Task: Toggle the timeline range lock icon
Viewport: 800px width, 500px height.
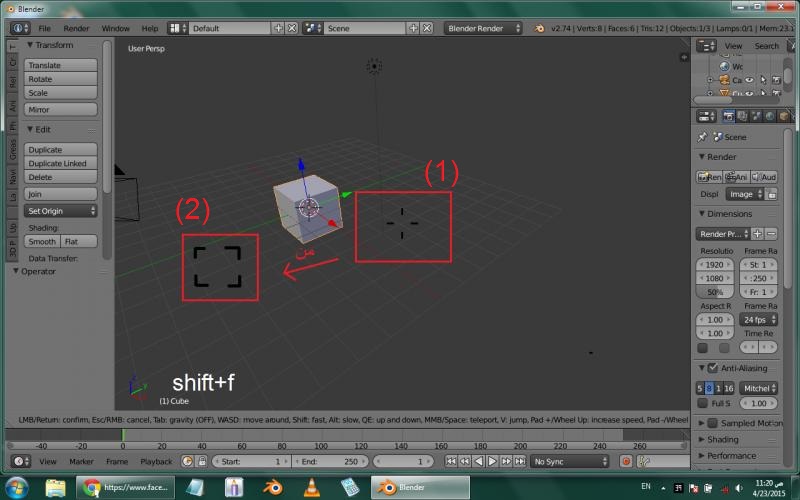Action: tap(202, 461)
